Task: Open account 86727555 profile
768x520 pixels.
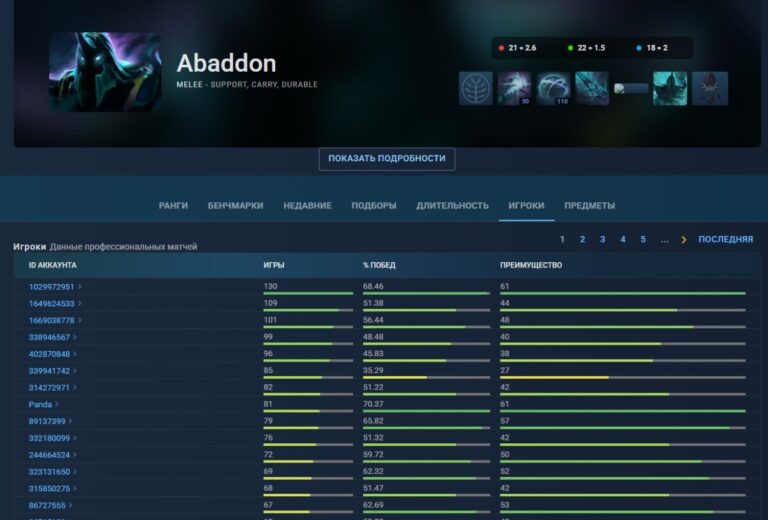Action: point(47,505)
